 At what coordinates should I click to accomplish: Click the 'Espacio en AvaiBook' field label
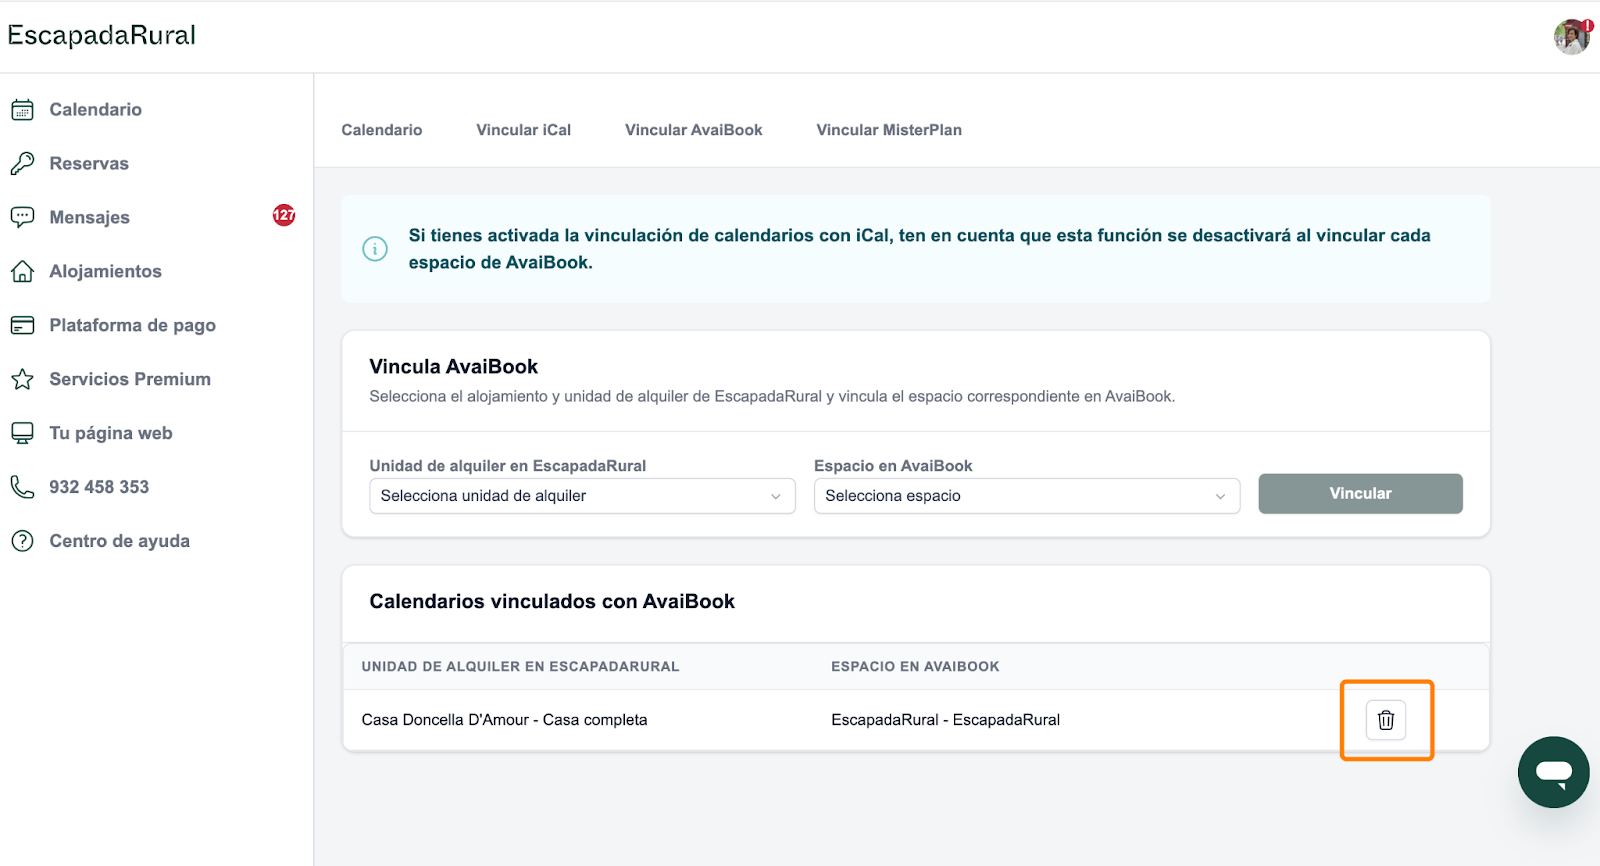tap(893, 466)
